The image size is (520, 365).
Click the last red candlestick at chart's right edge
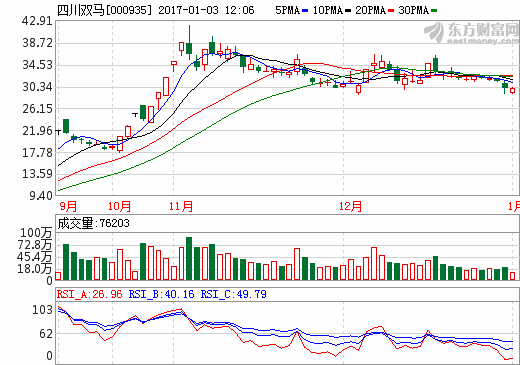(512, 90)
